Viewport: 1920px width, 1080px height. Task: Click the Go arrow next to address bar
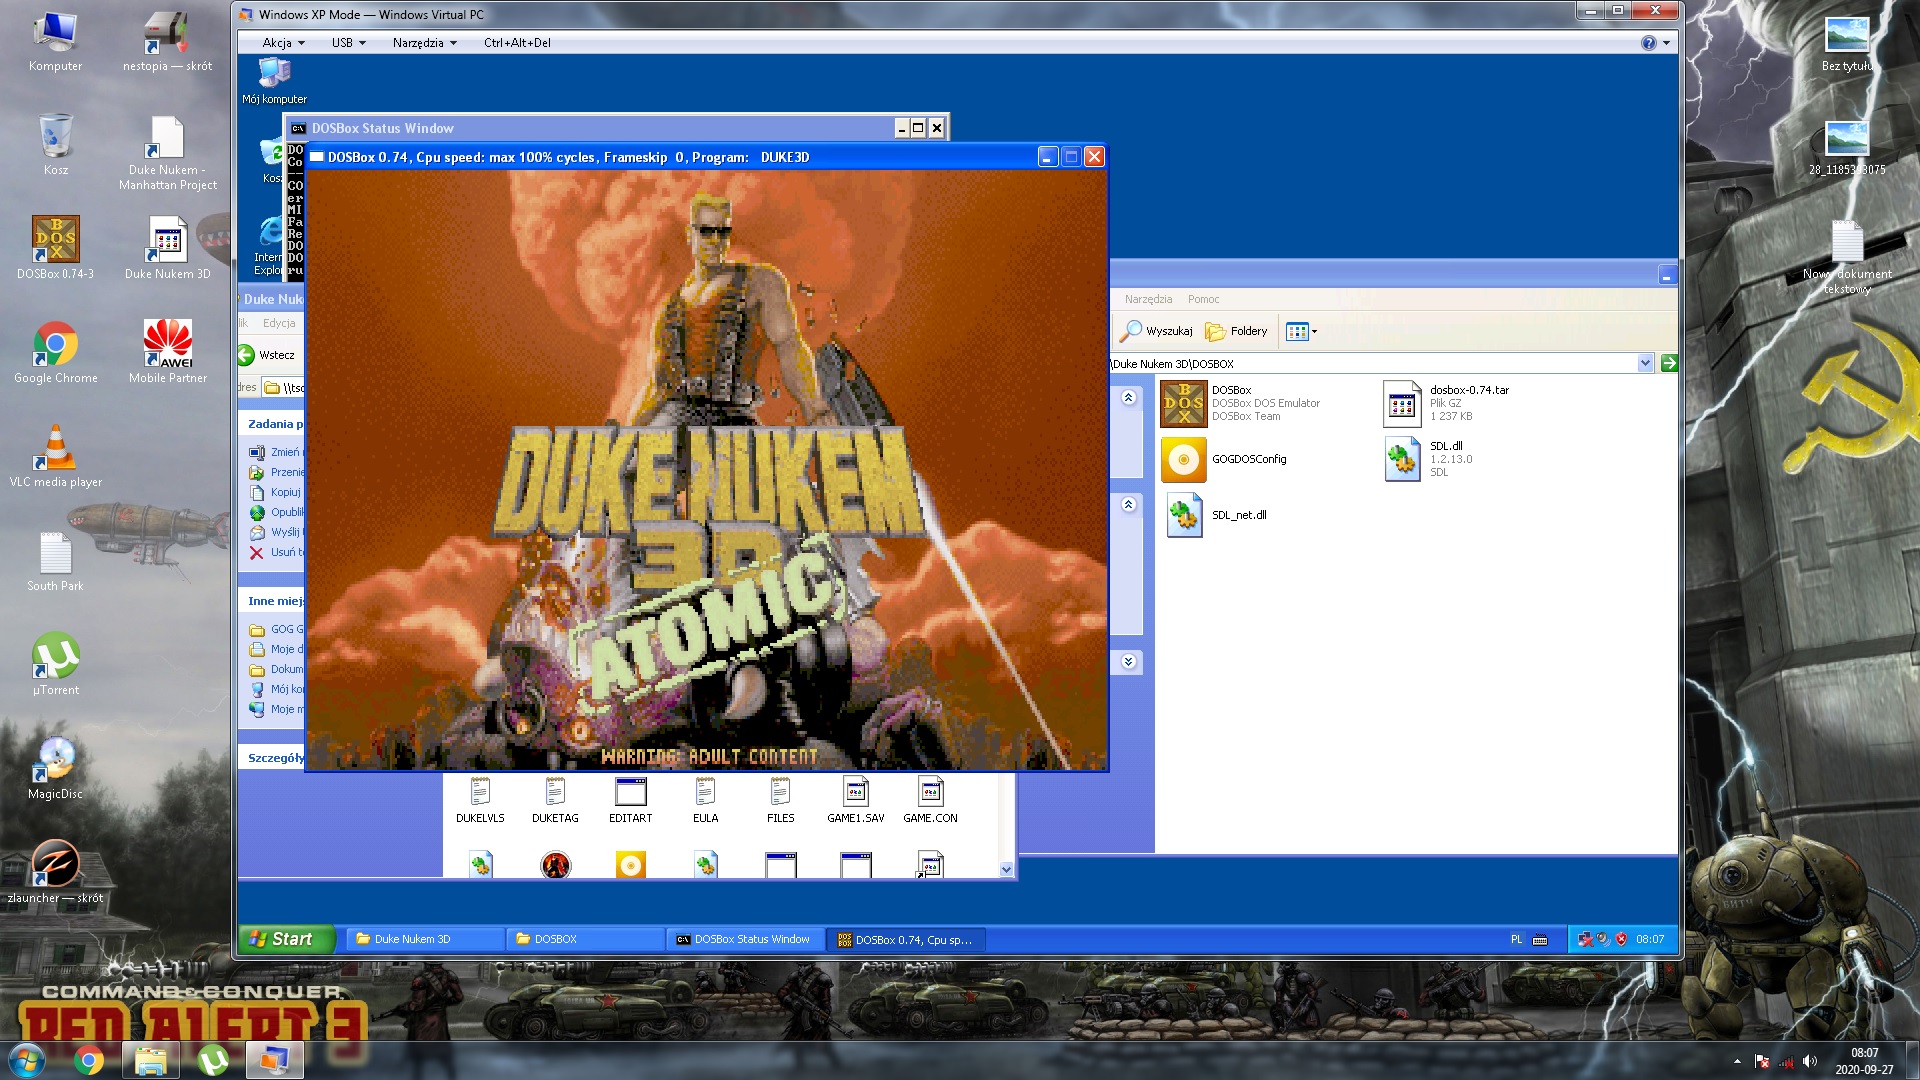point(1668,363)
